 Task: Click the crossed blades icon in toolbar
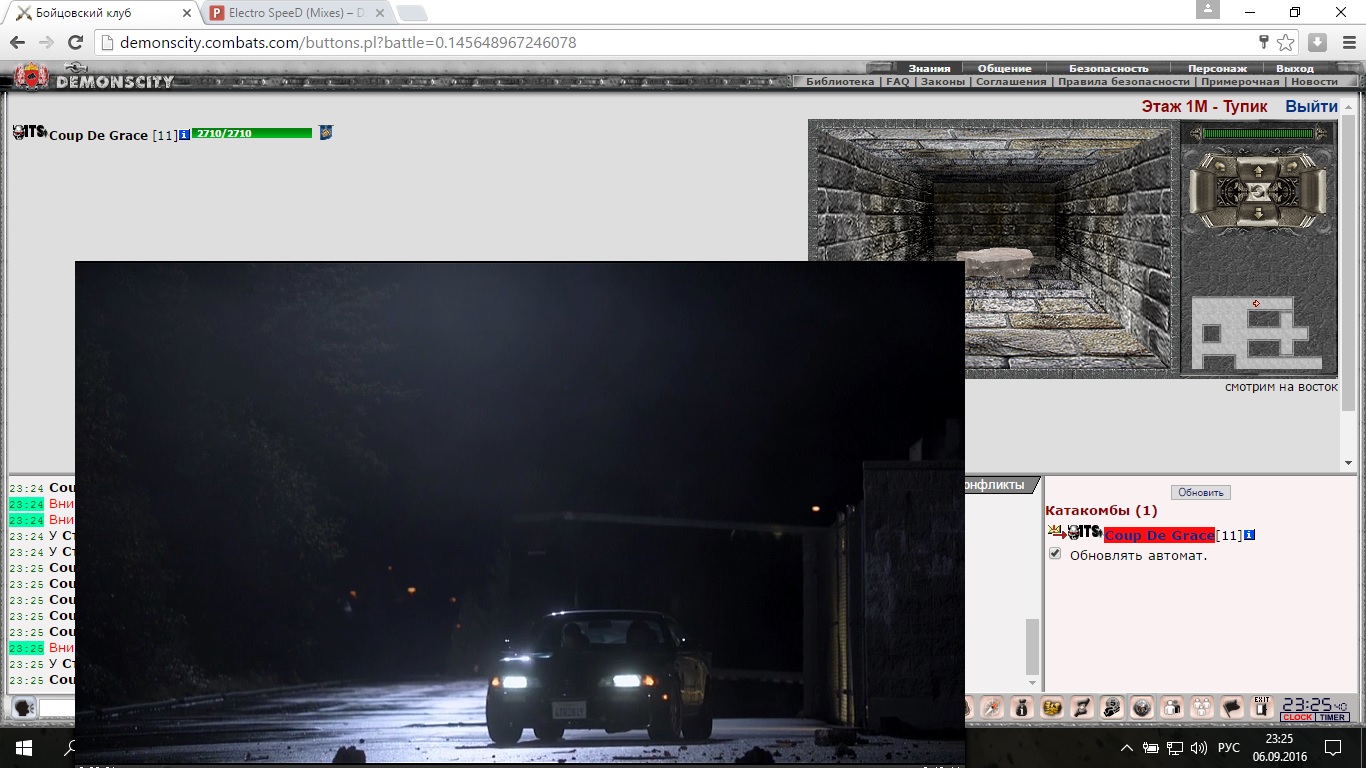pyautogui.click(x=1082, y=707)
